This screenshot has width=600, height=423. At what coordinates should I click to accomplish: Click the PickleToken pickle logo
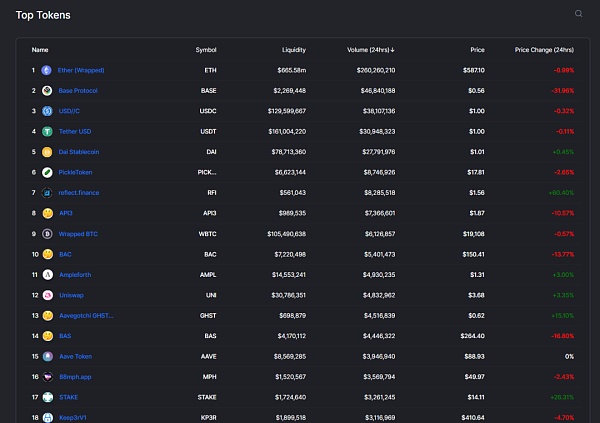pos(47,172)
